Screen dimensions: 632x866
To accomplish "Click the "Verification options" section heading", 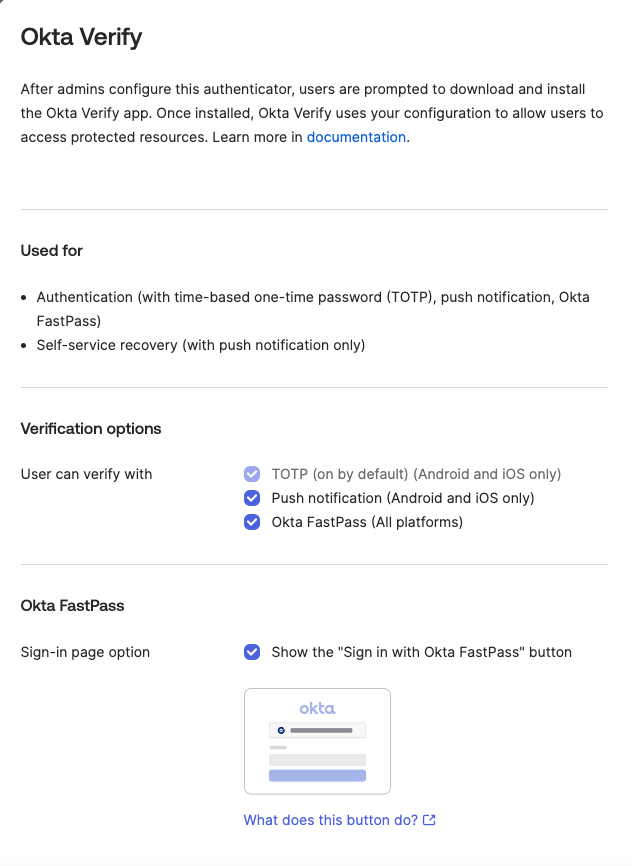I will [91, 429].
